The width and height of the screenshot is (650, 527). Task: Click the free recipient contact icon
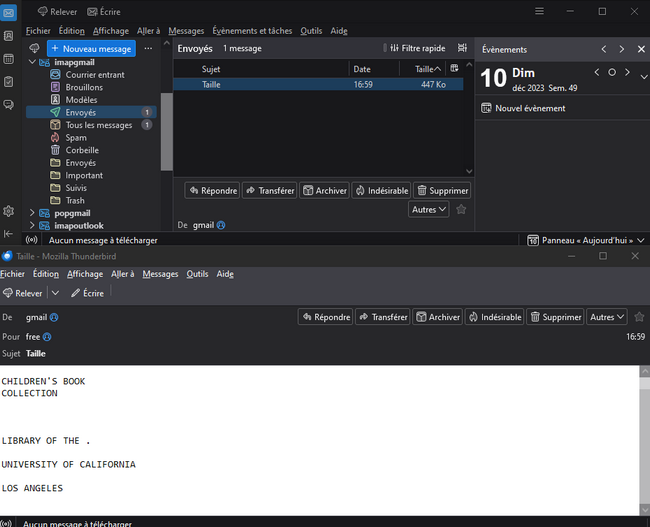tap(47, 337)
